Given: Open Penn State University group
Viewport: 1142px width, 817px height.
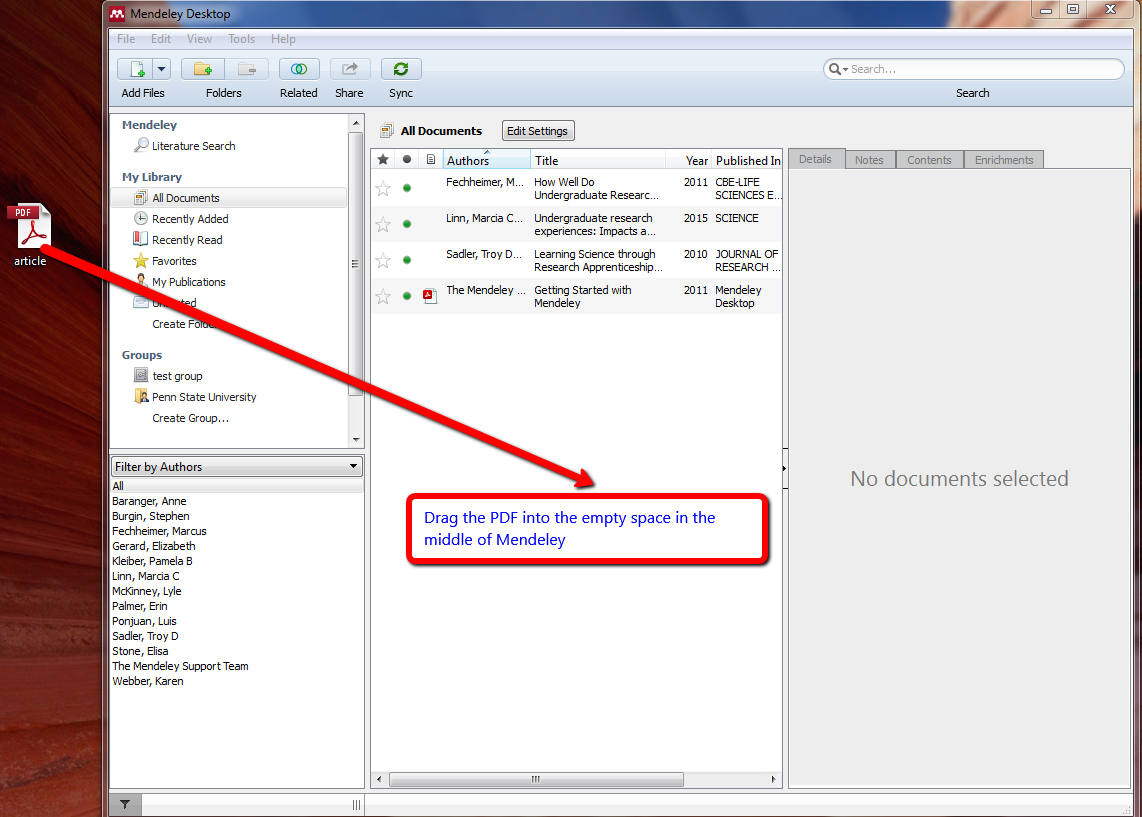Looking at the screenshot, I should [195, 397].
